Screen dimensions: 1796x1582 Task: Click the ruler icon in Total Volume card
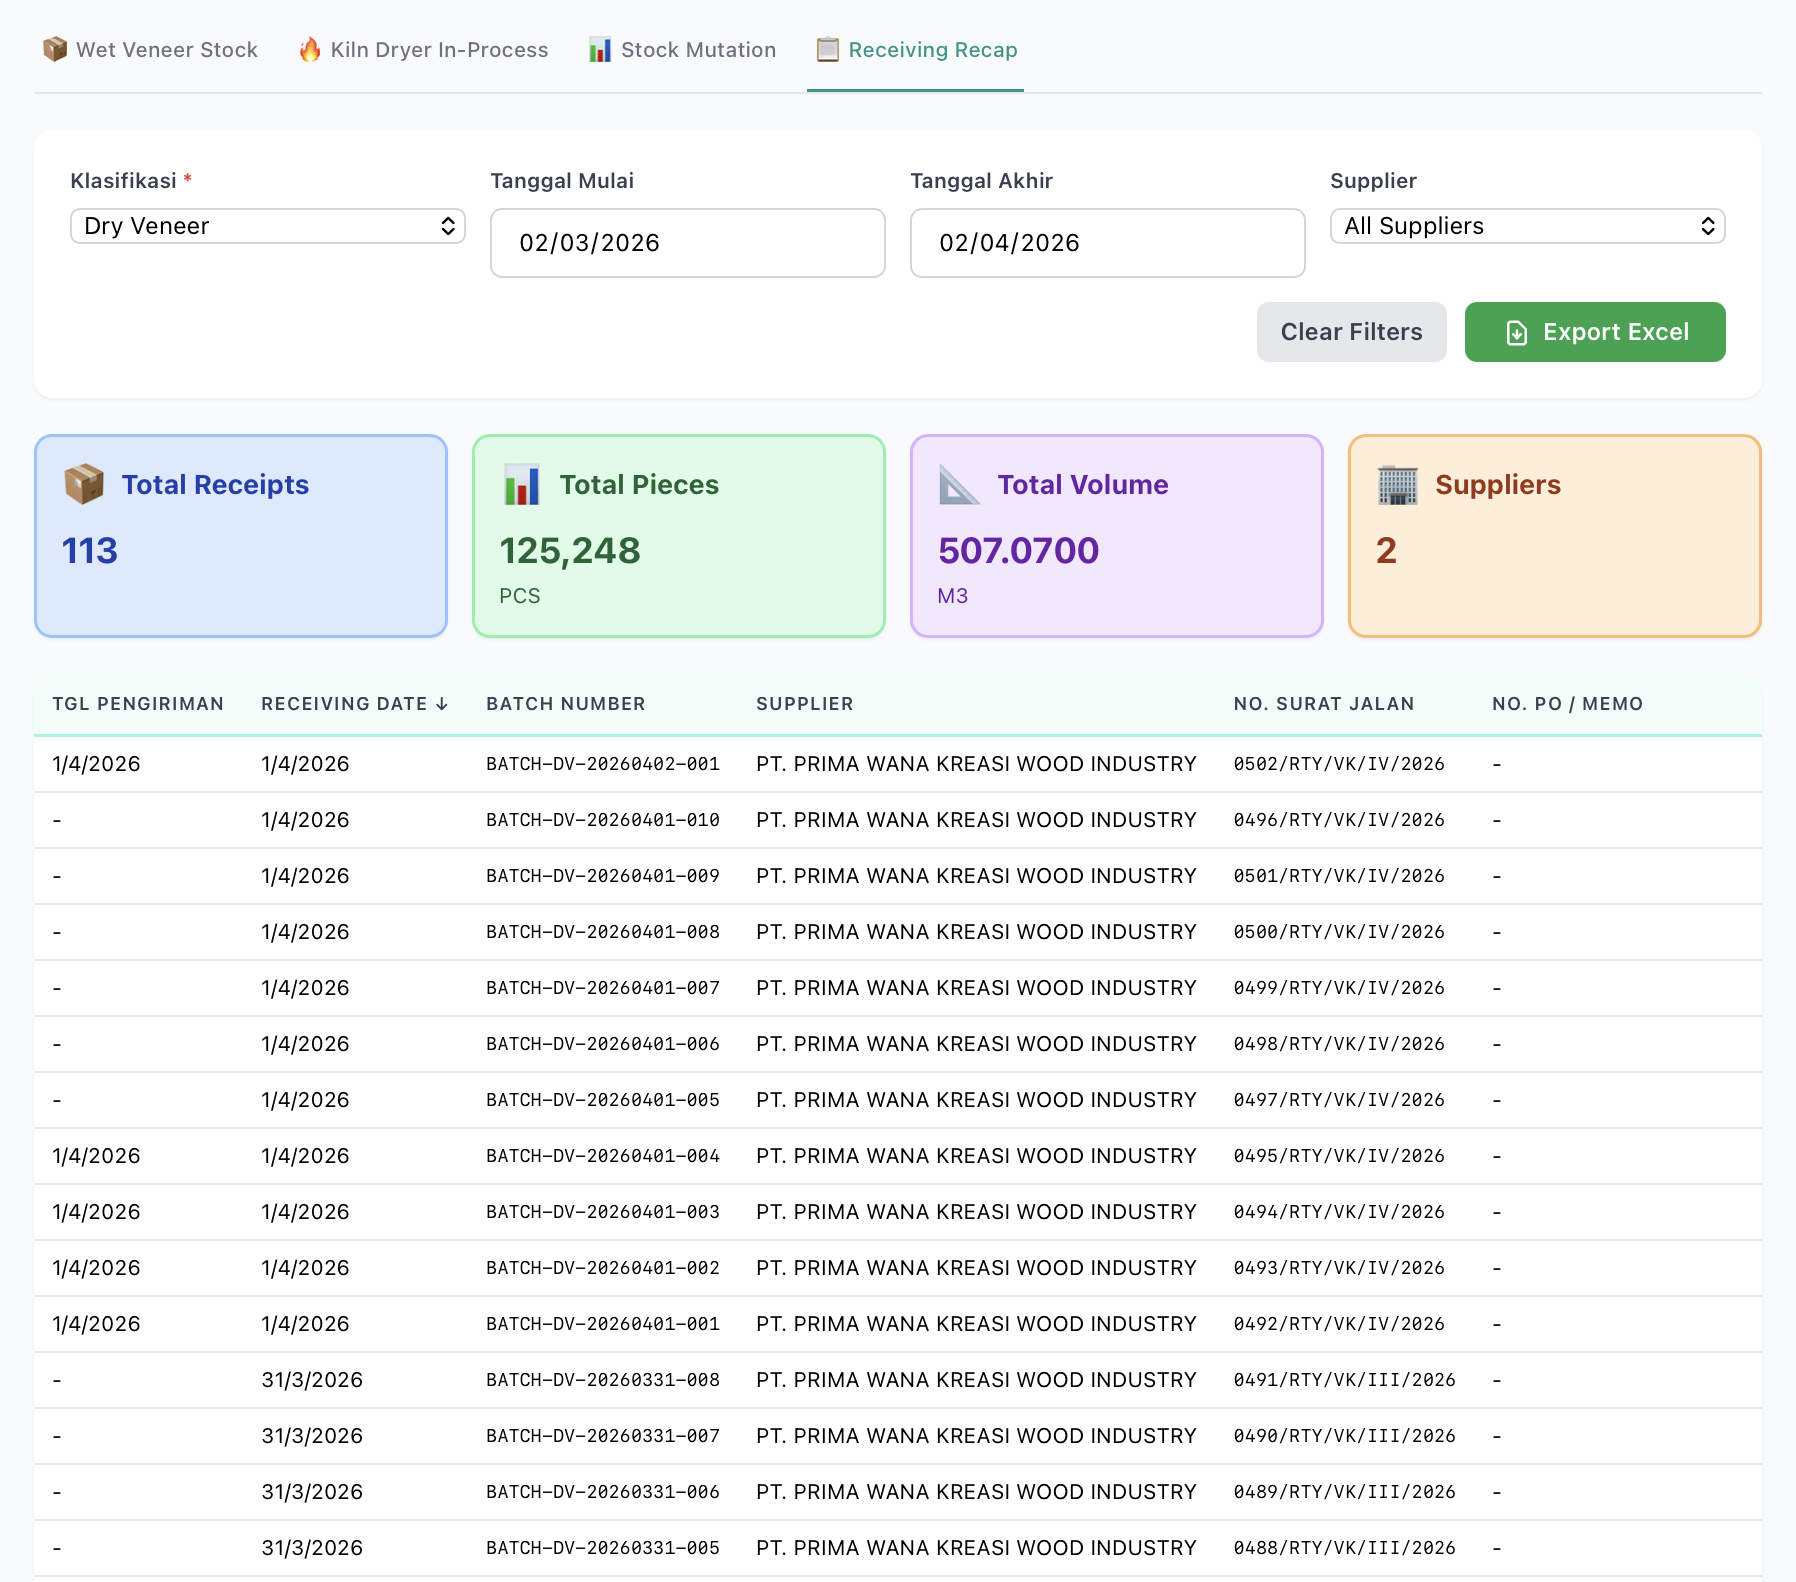959,485
